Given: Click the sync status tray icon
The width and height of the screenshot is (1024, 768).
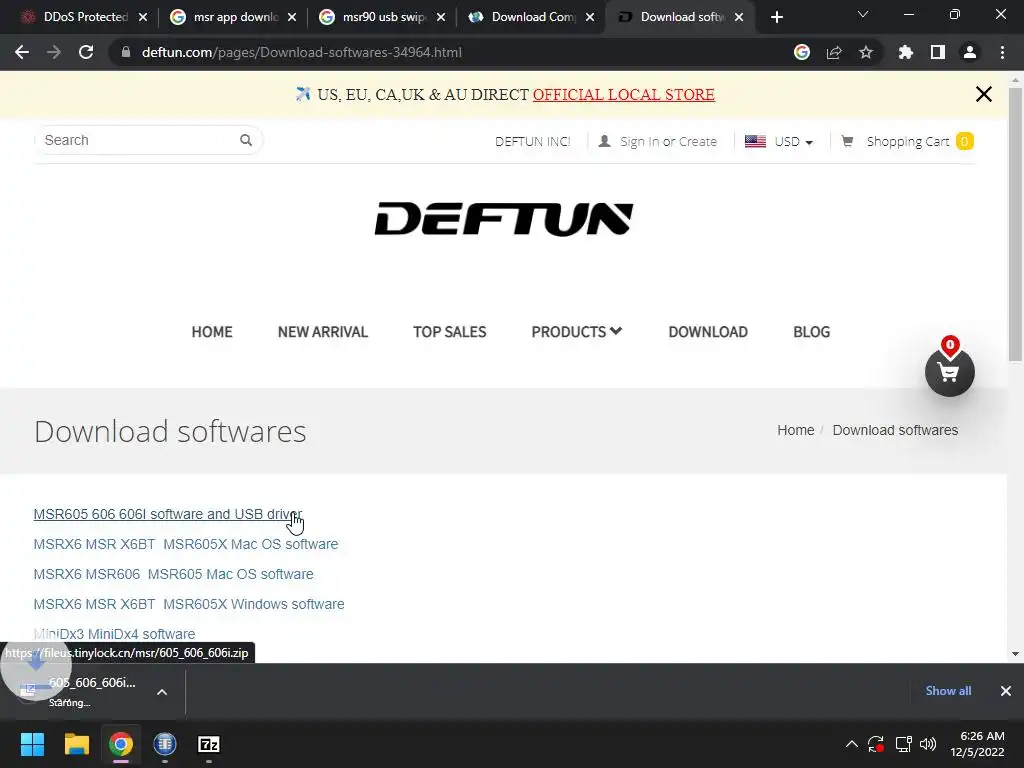Looking at the screenshot, I should (876, 744).
